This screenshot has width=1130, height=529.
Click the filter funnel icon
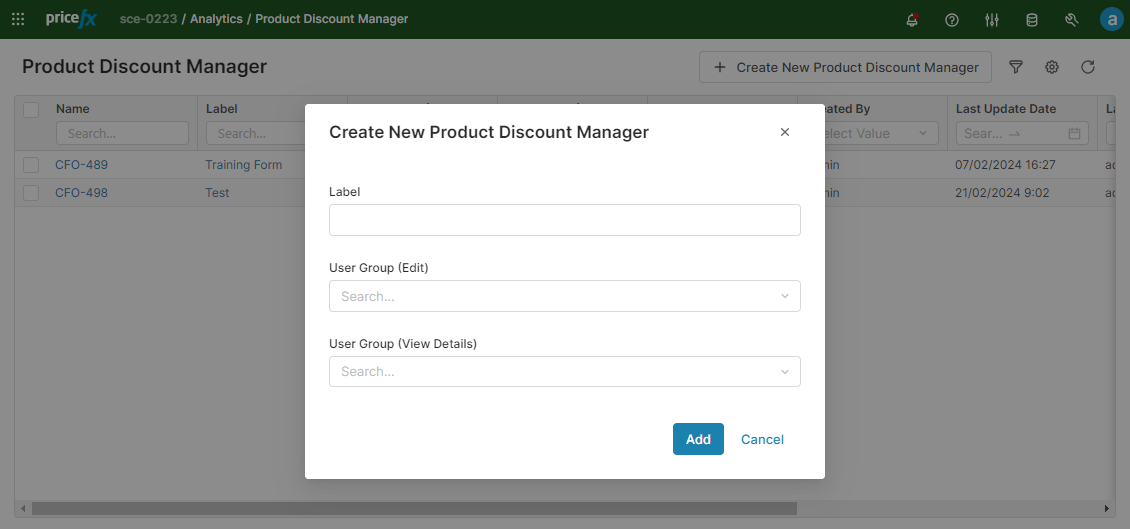[x=1016, y=67]
